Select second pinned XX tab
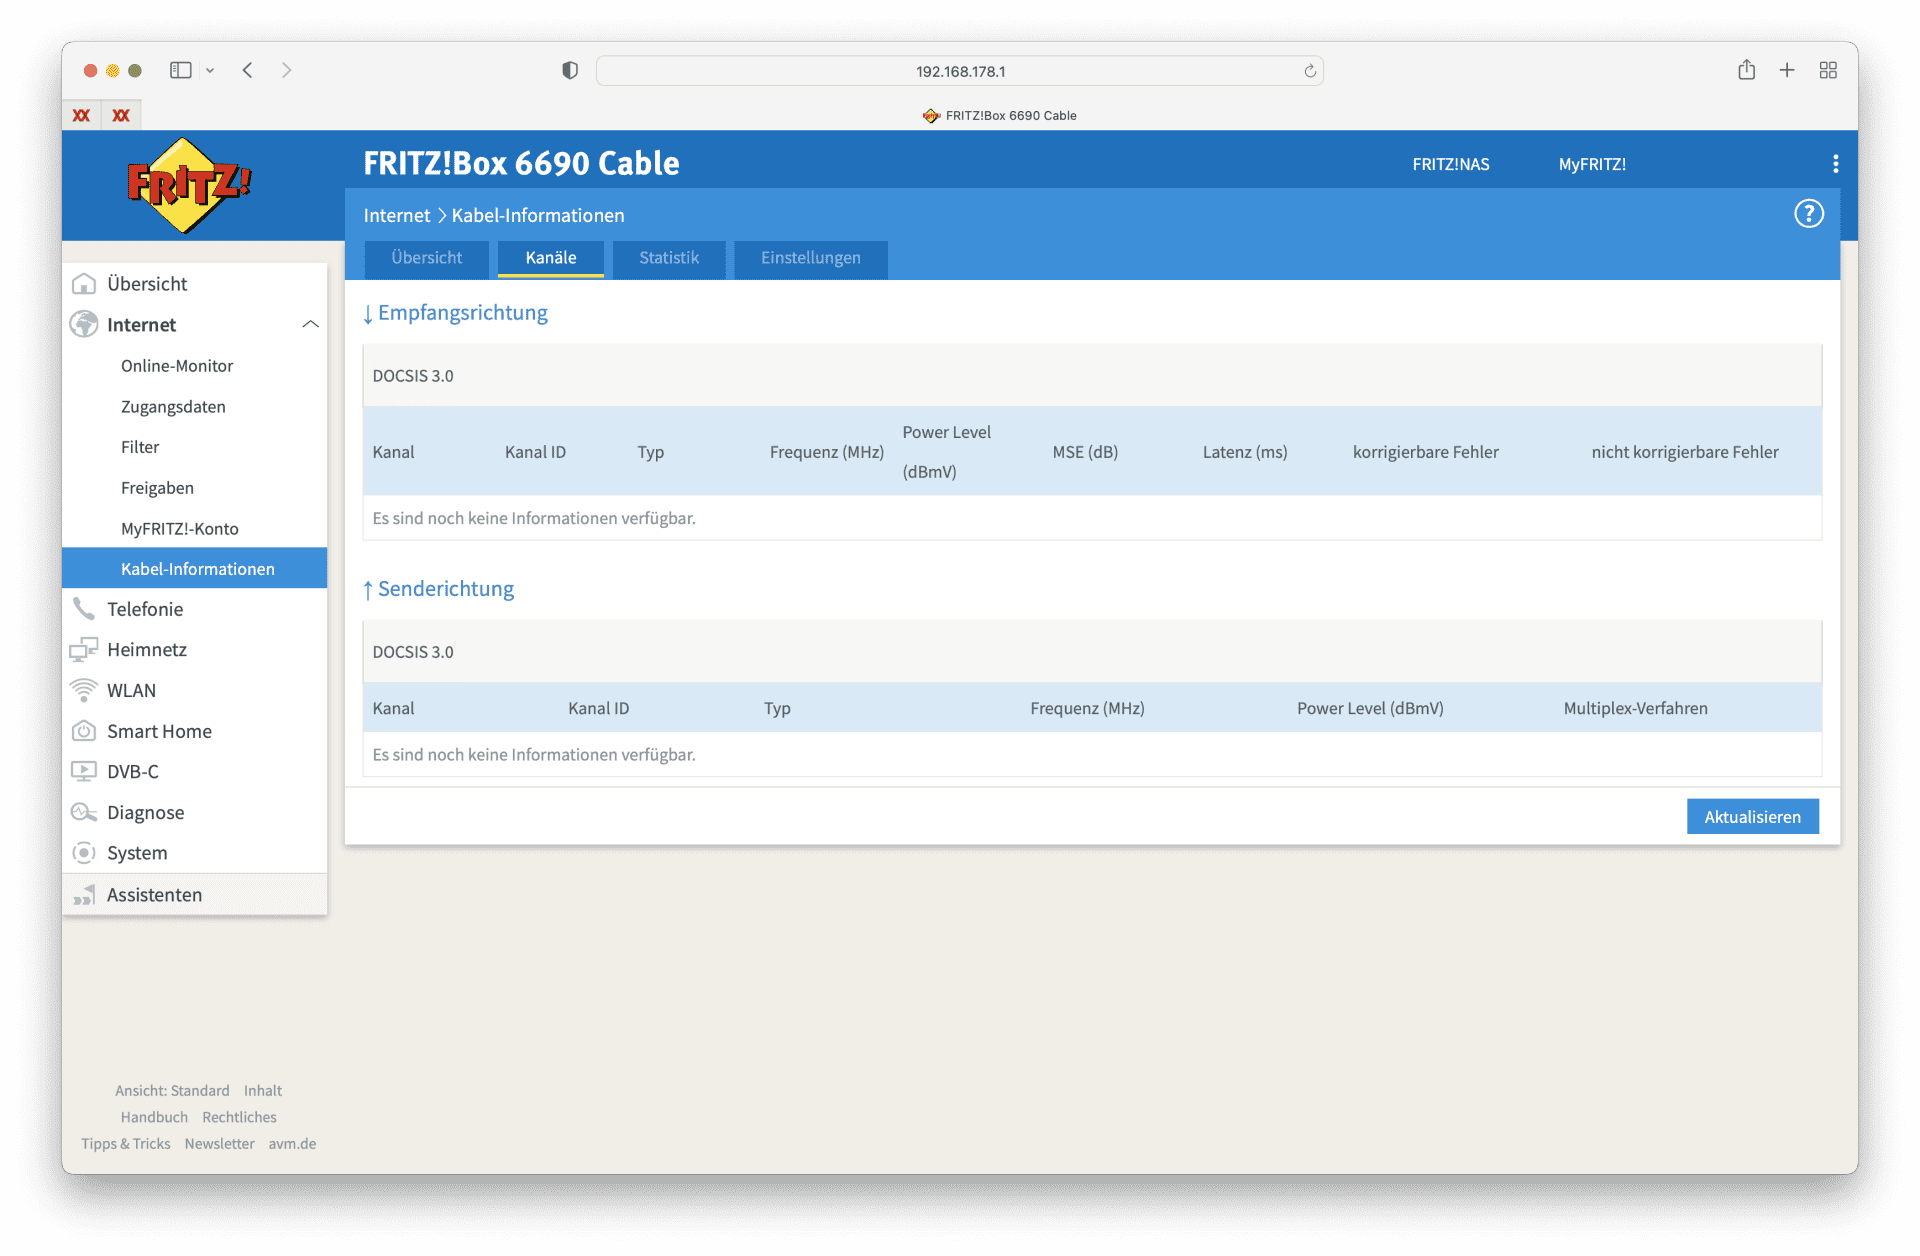 [x=121, y=115]
